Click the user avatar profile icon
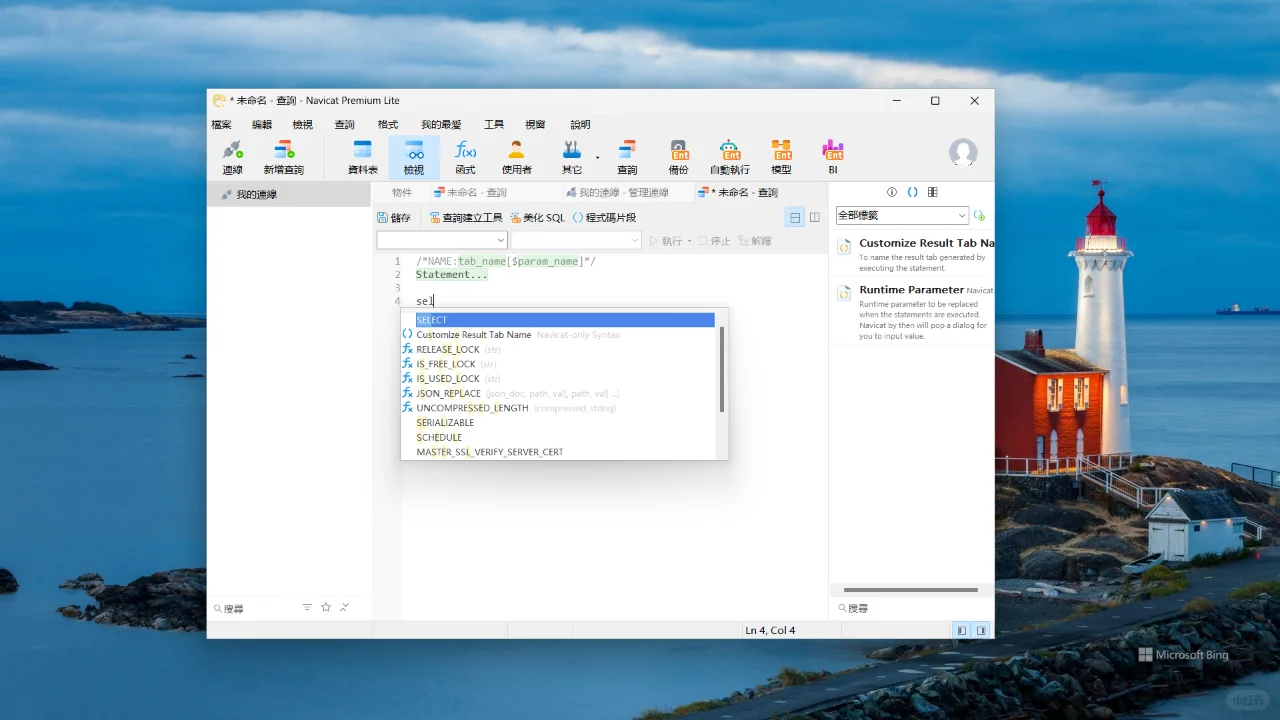Viewport: 1280px width, 720px height. click(x=963, y=152)
